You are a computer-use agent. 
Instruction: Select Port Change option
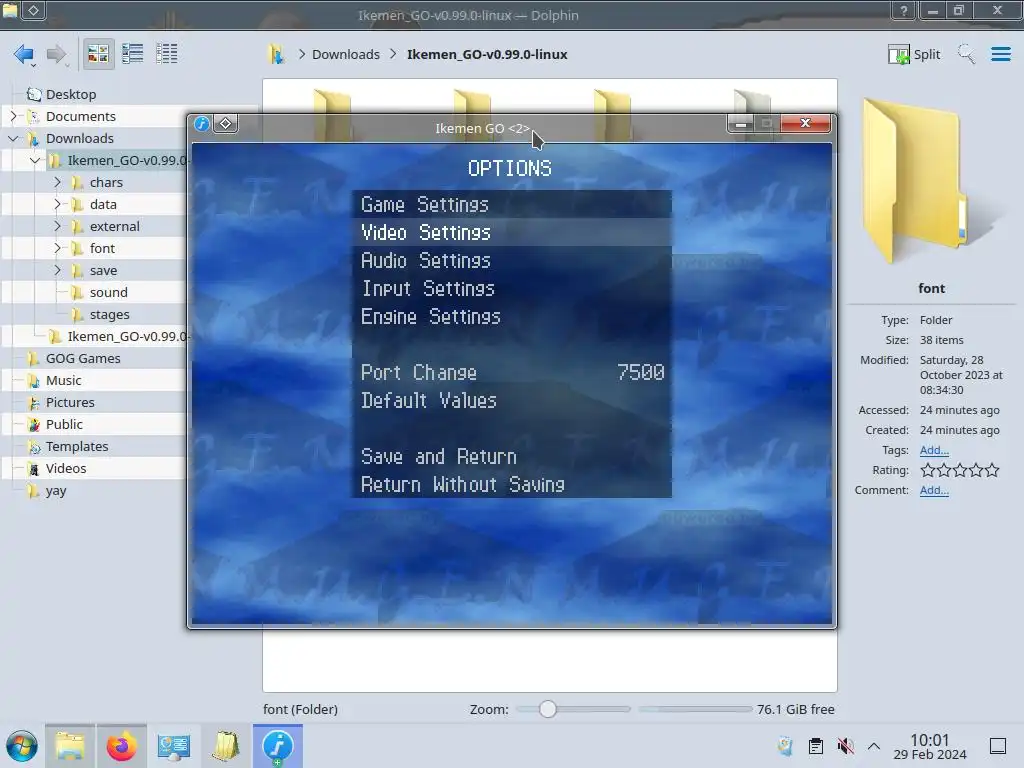(x=511, y=372)
